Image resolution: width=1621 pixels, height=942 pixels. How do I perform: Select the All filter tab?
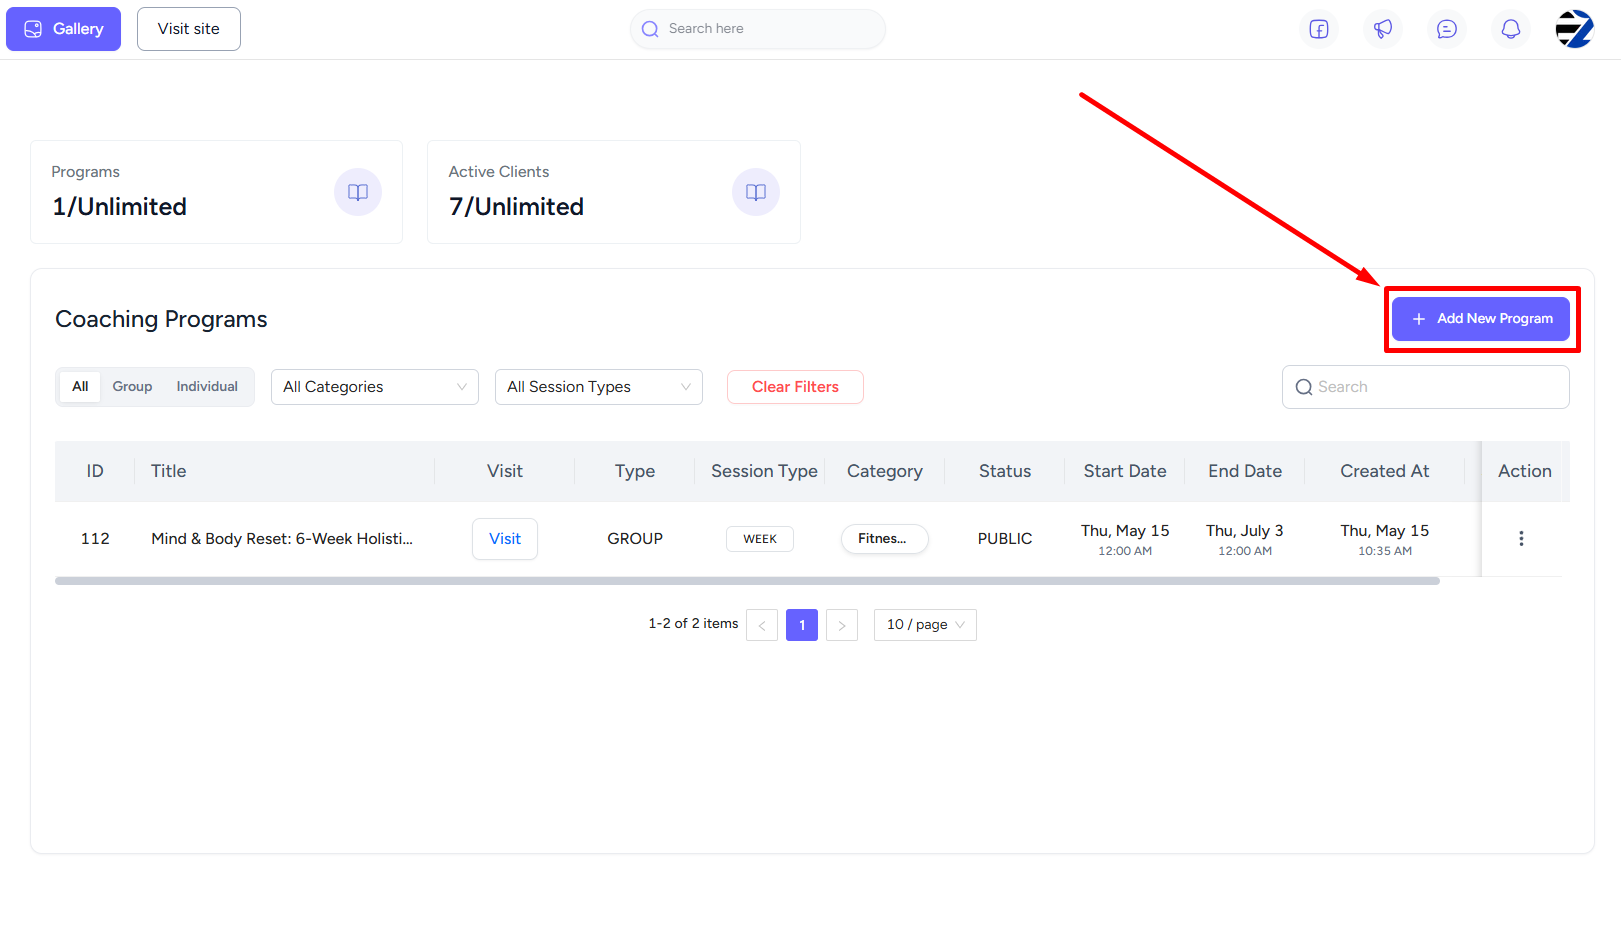coord(80,387)
